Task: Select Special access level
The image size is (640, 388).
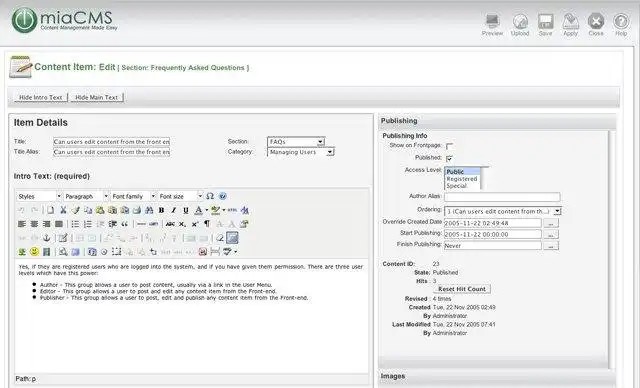Action: (x=462, y=186)
